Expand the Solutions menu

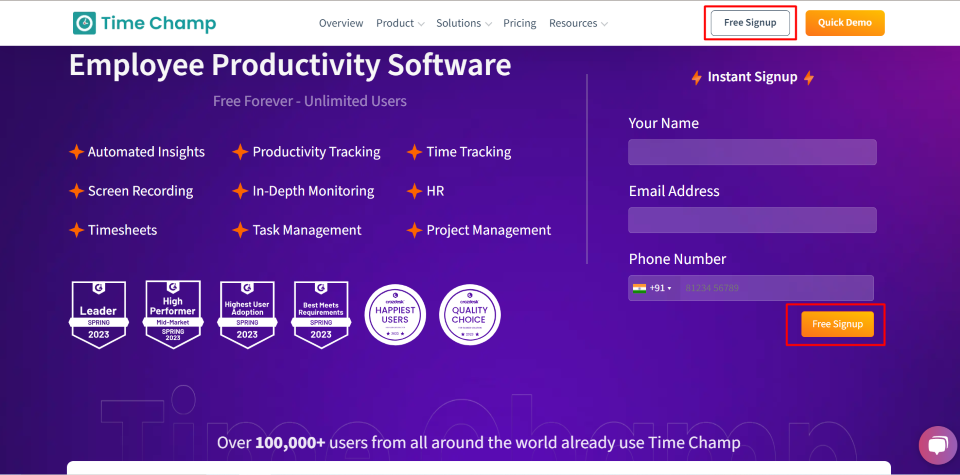click(463, 23)
